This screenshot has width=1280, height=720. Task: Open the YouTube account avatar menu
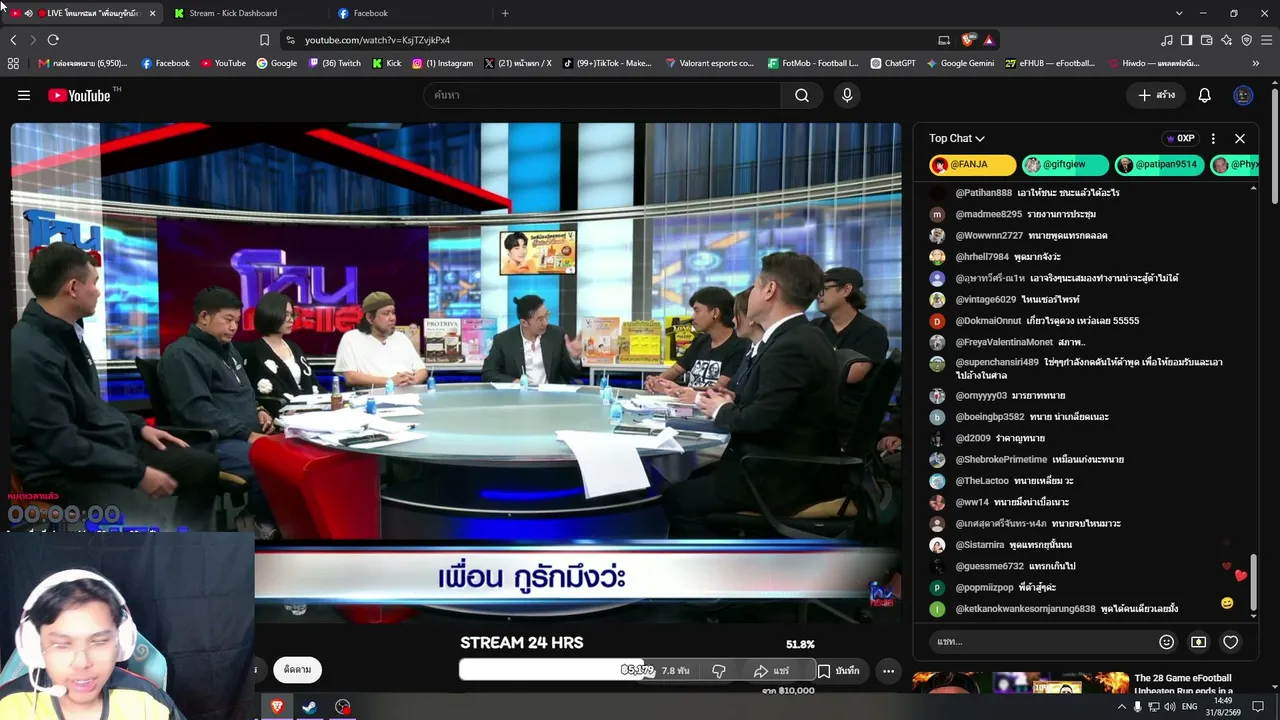(1243, 95)
